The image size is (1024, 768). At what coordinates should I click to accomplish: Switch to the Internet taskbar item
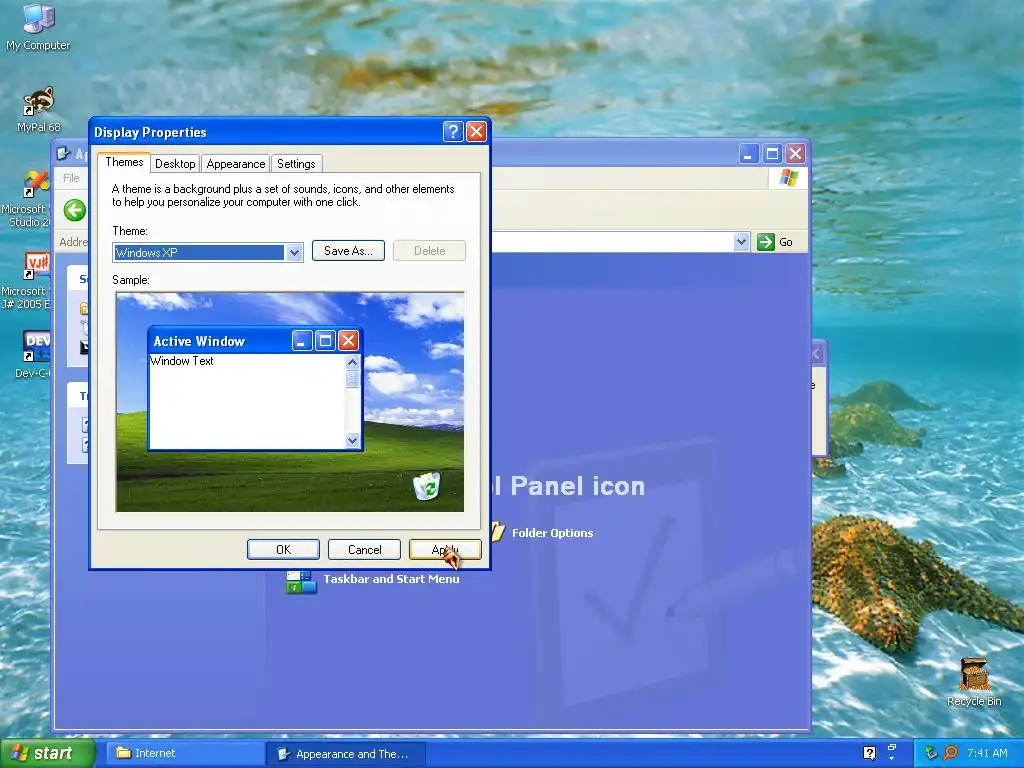[x=184, y=753]
